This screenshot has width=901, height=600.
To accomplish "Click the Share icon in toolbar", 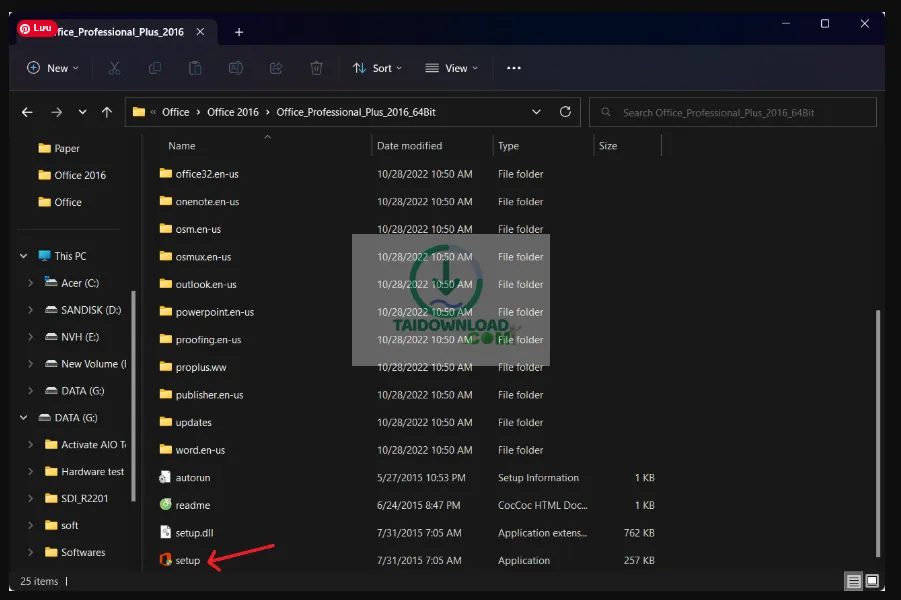I will point(276,68).
